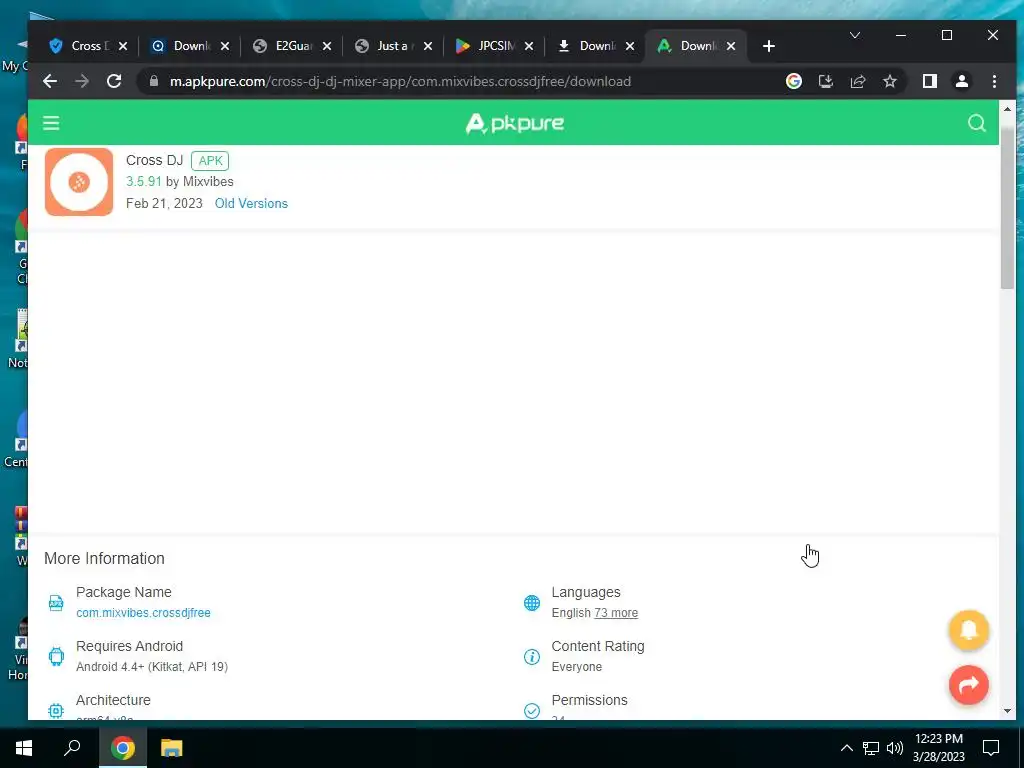The image size is (1024, 768).
Task: Click the Google icon in address bar
Action: tap(793, 81)
